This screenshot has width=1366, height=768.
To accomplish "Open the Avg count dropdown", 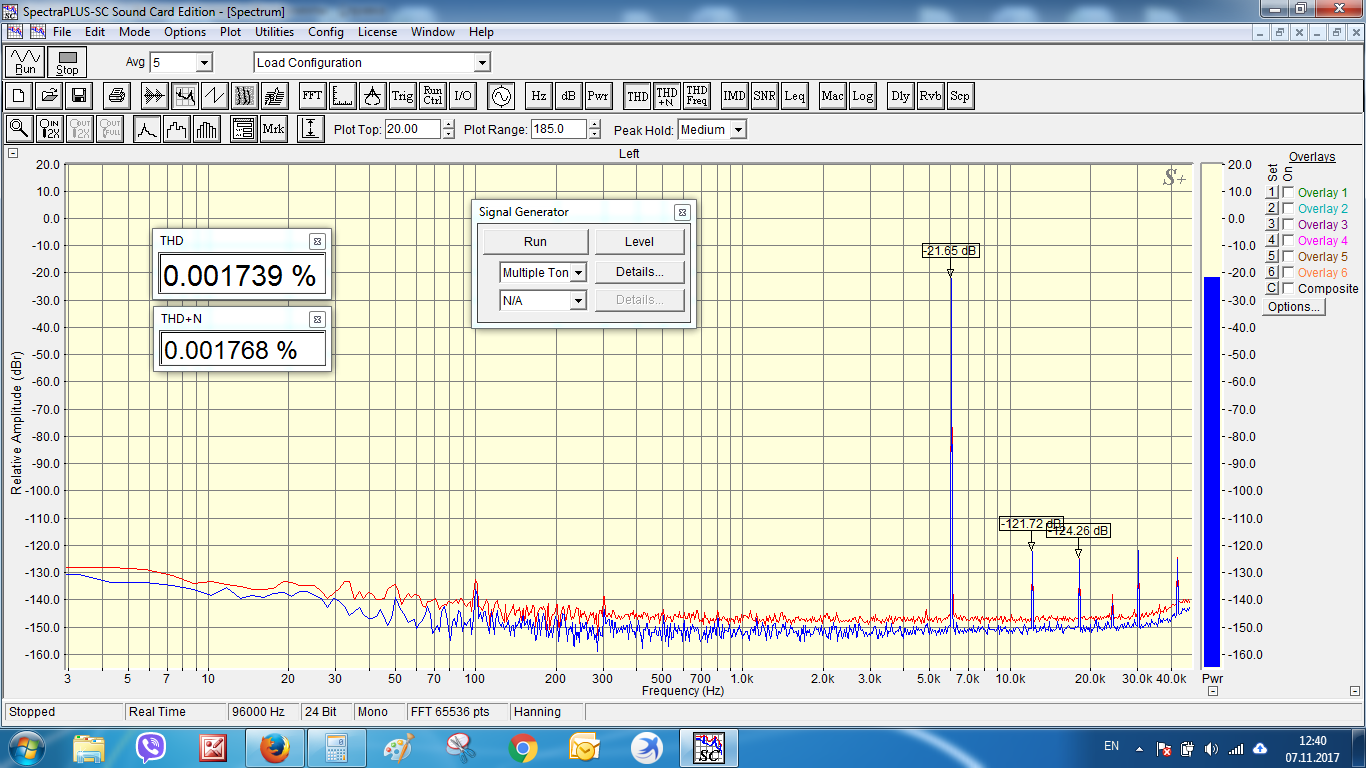I will (204, 63).
